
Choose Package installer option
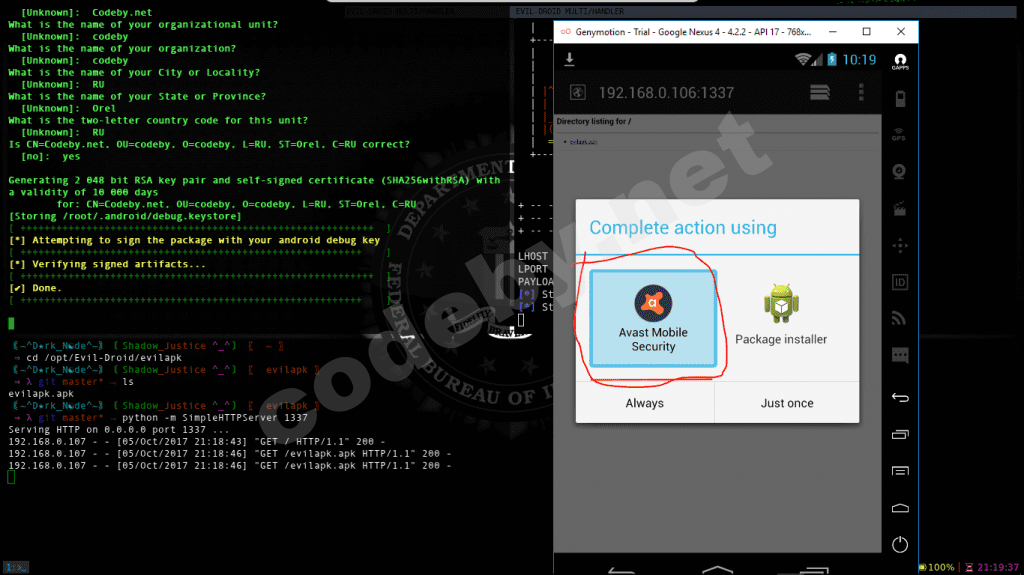click(x=781, y=315)
